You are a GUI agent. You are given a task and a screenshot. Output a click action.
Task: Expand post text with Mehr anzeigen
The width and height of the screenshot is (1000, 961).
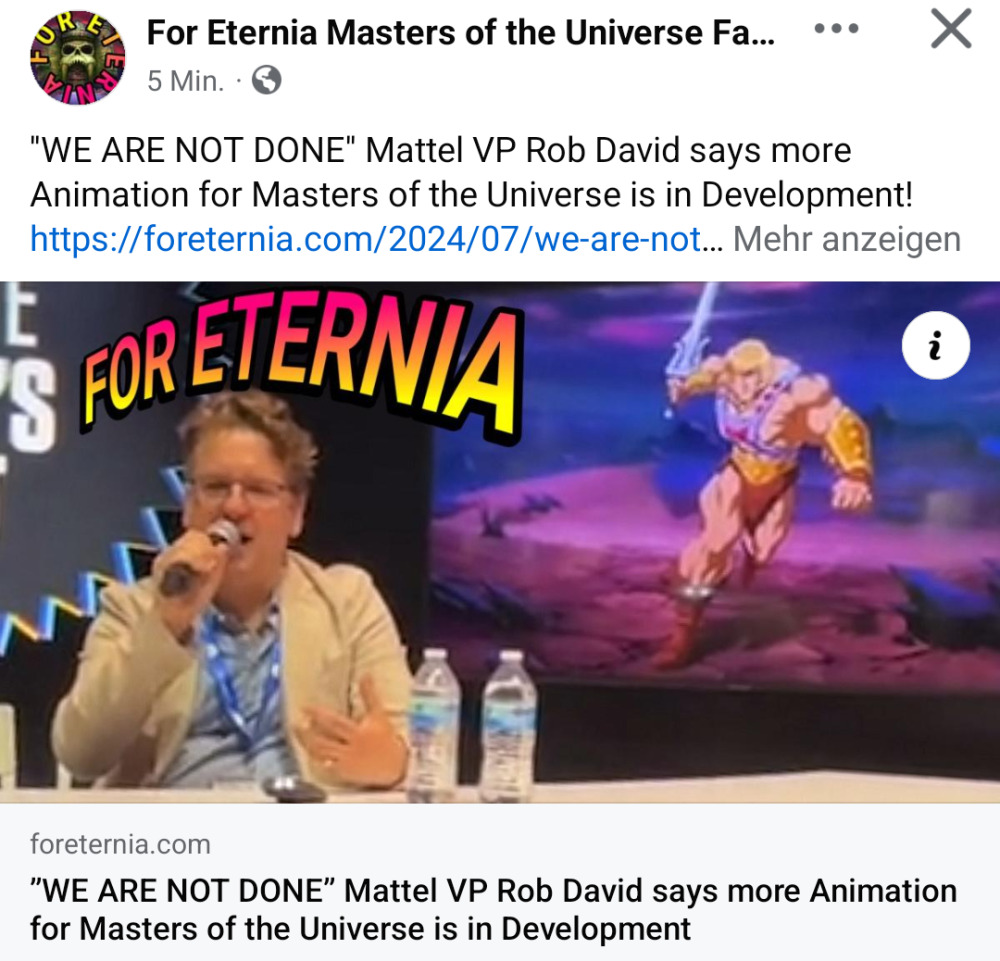tap(846, 240)
